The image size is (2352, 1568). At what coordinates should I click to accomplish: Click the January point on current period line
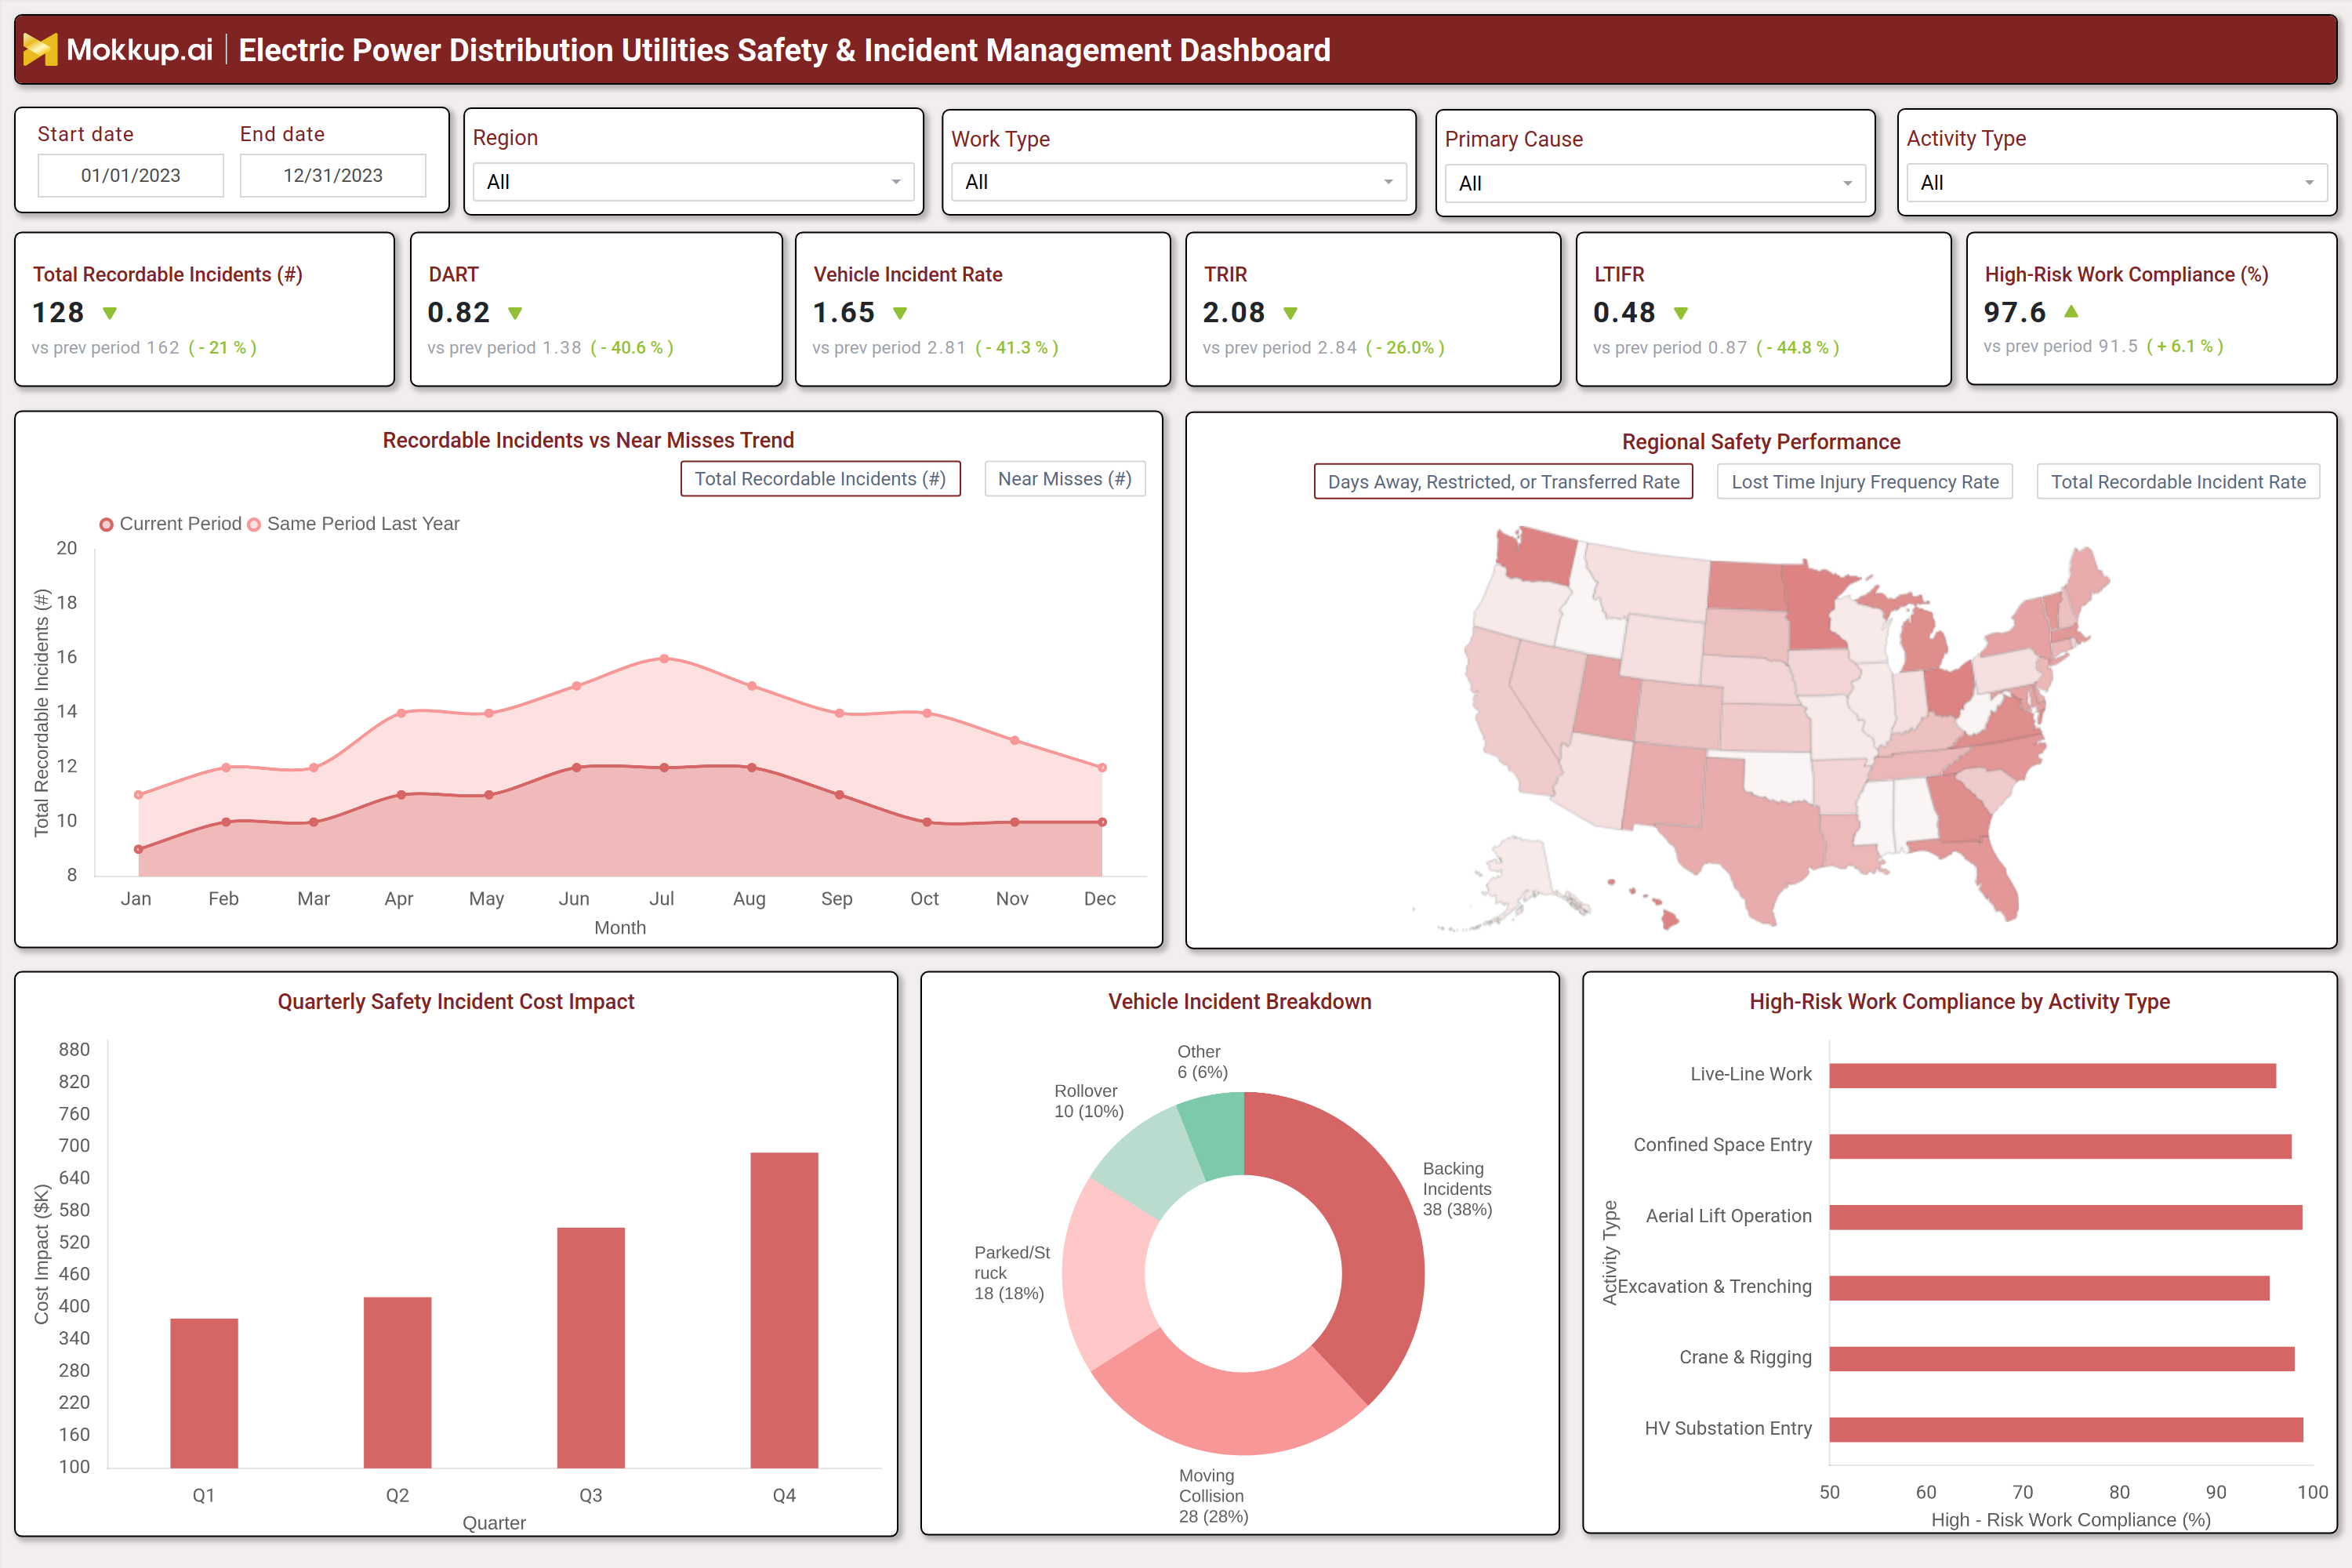[138, 849]
